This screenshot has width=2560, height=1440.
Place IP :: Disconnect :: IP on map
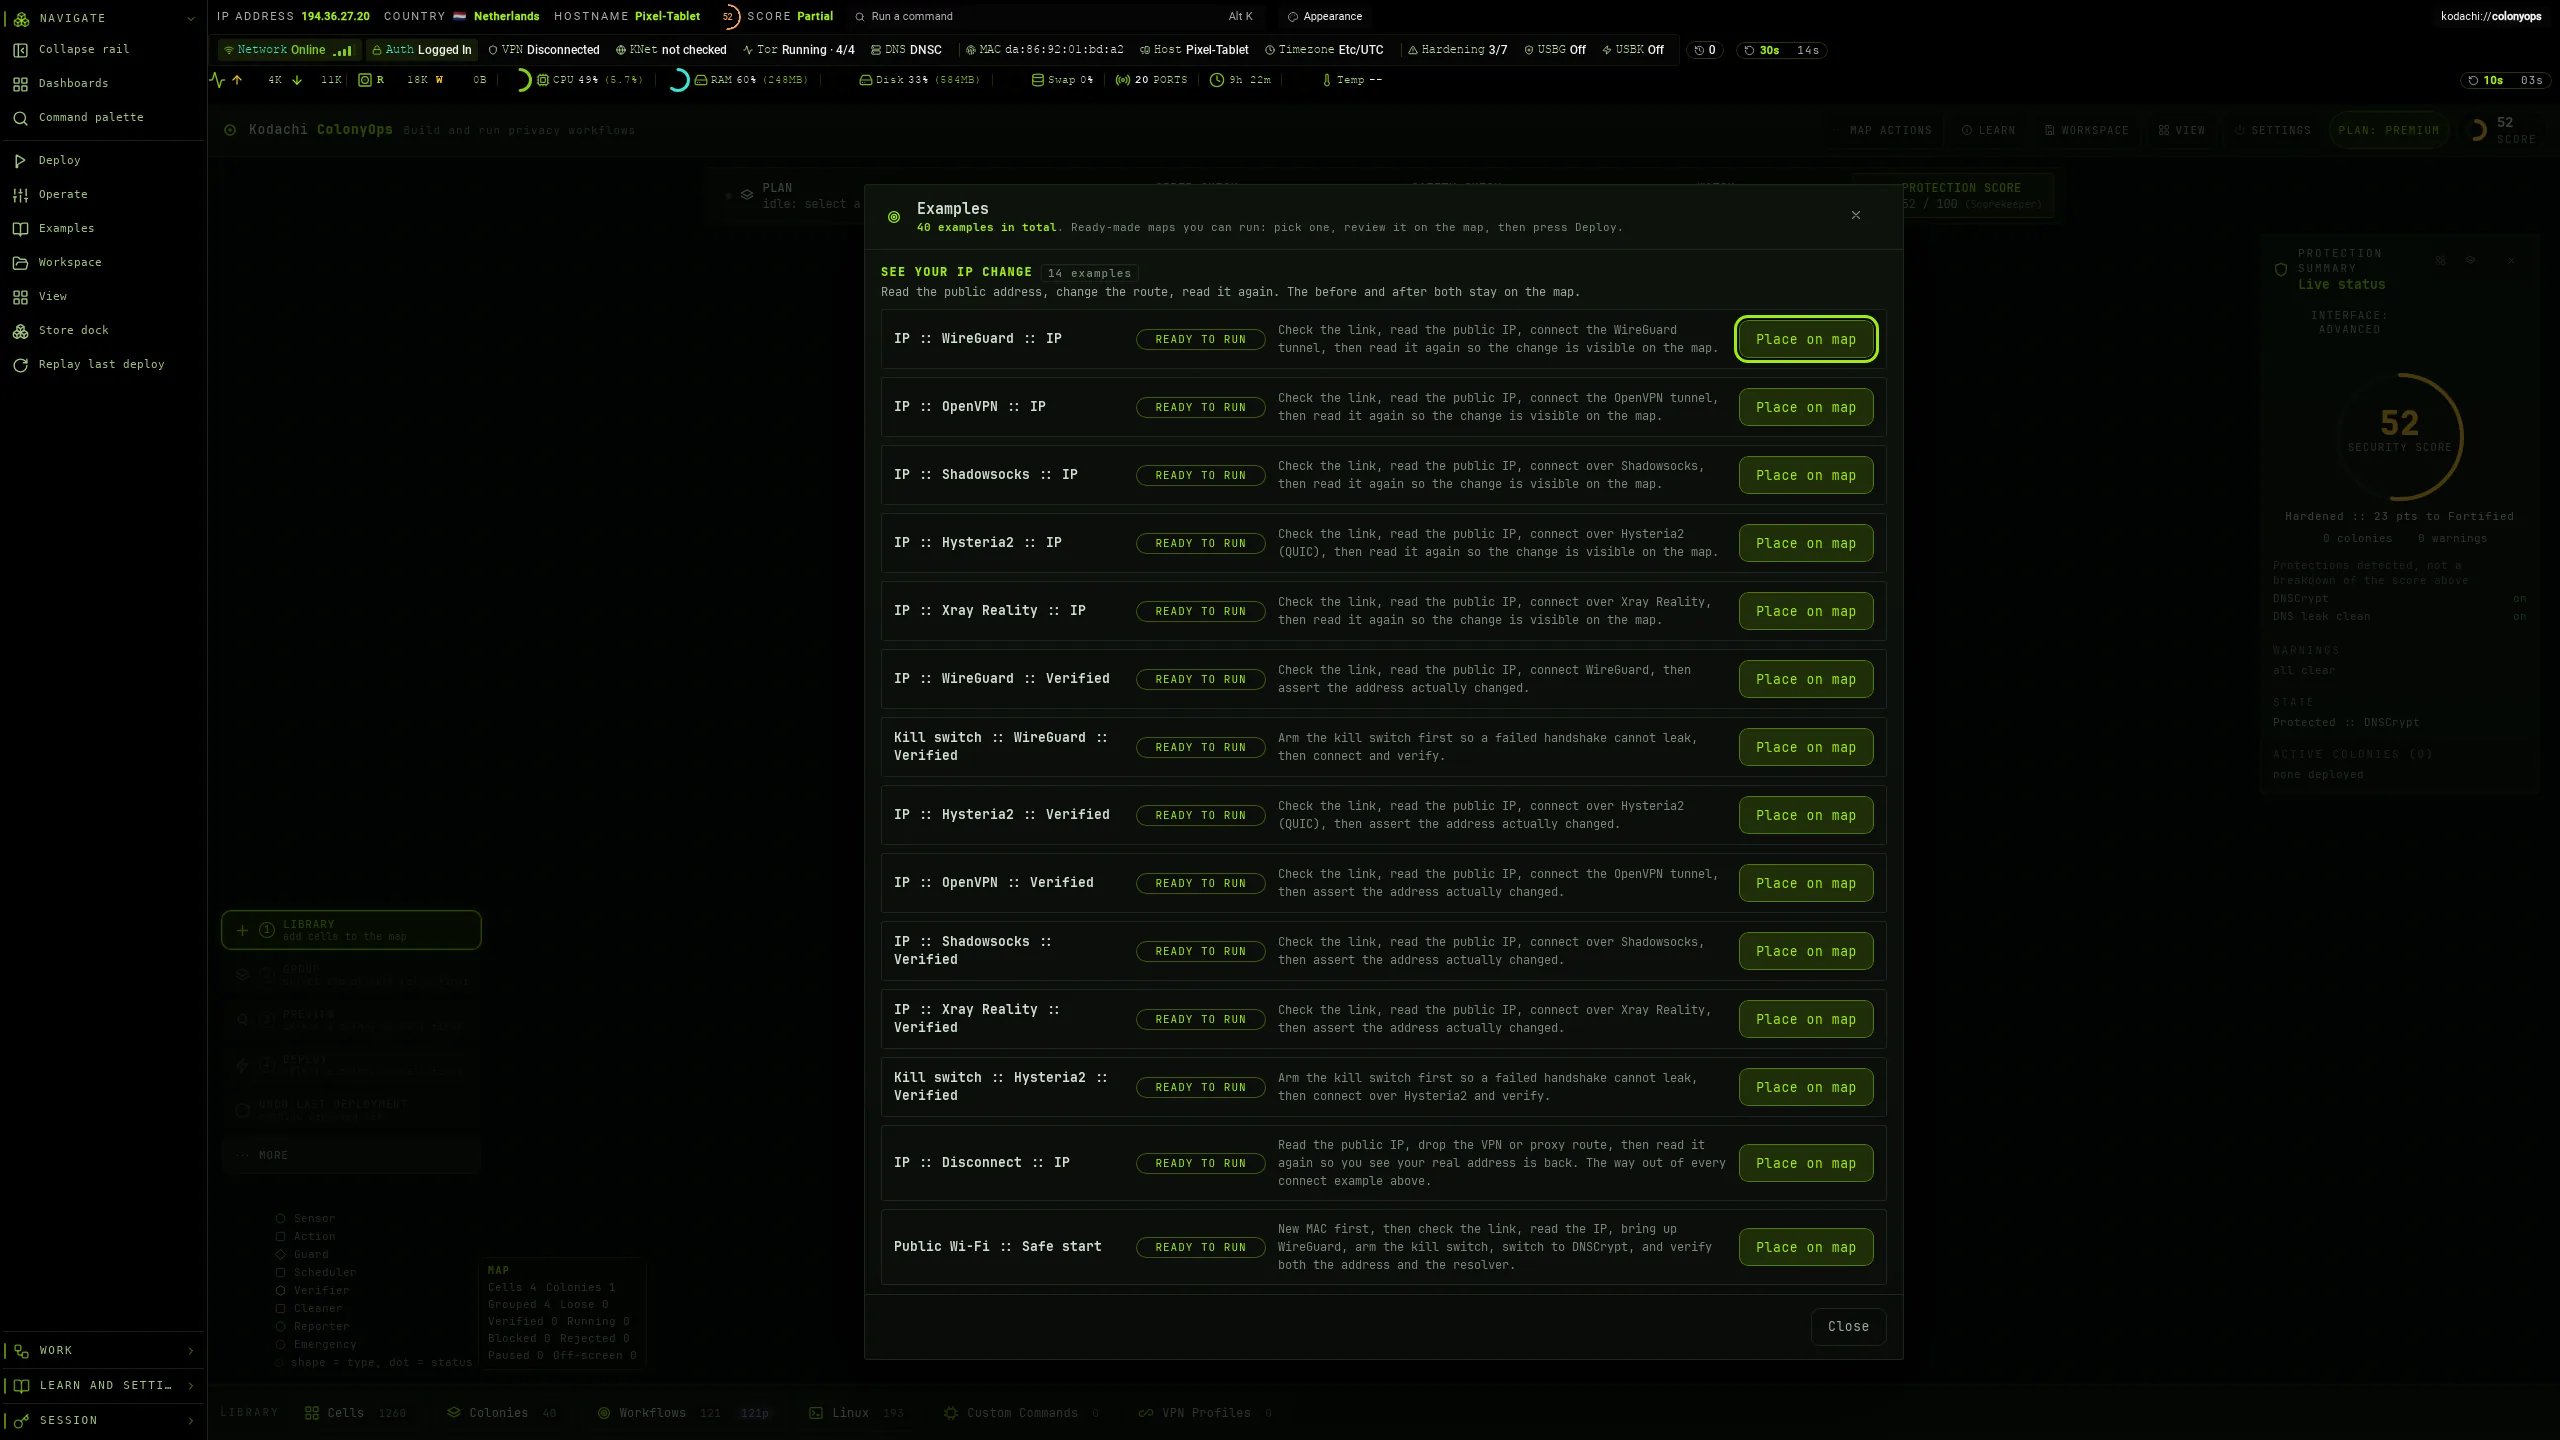1806,1164
